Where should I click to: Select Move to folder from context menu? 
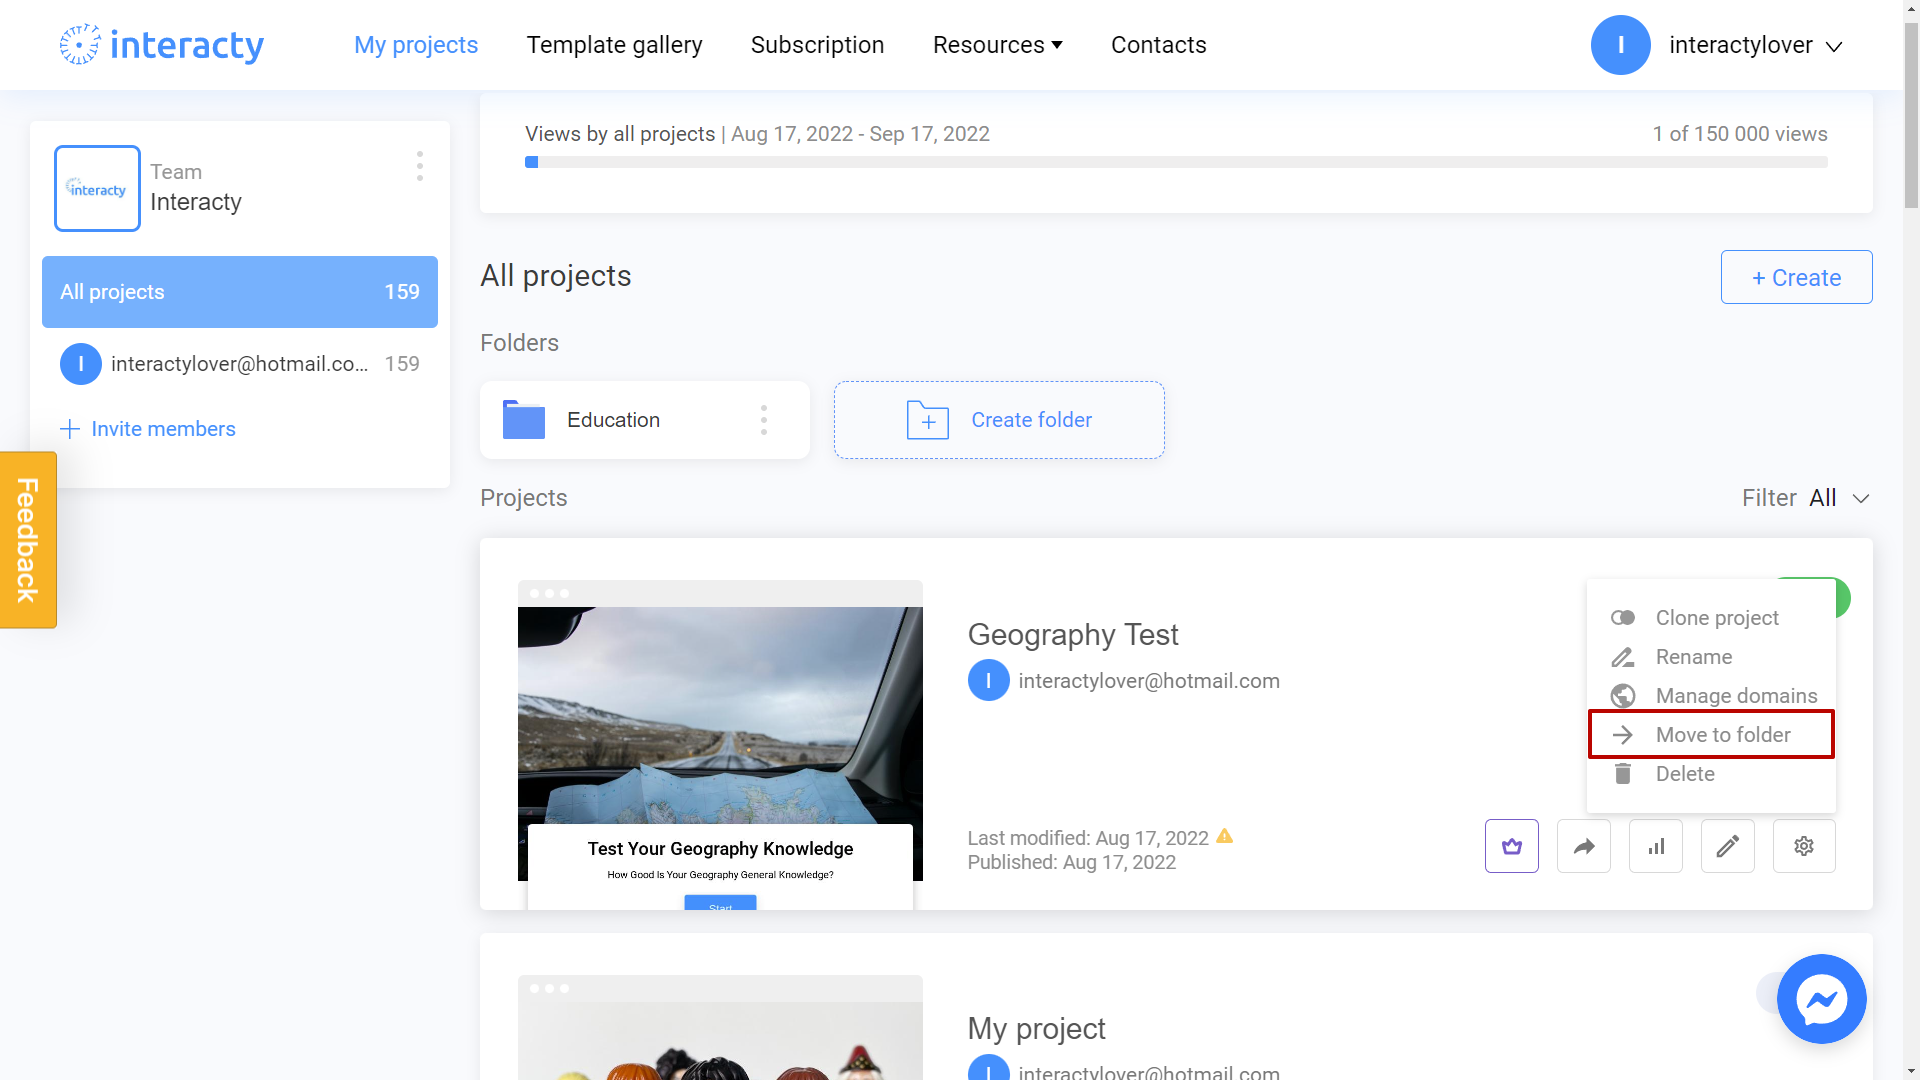pos(1723,734)
